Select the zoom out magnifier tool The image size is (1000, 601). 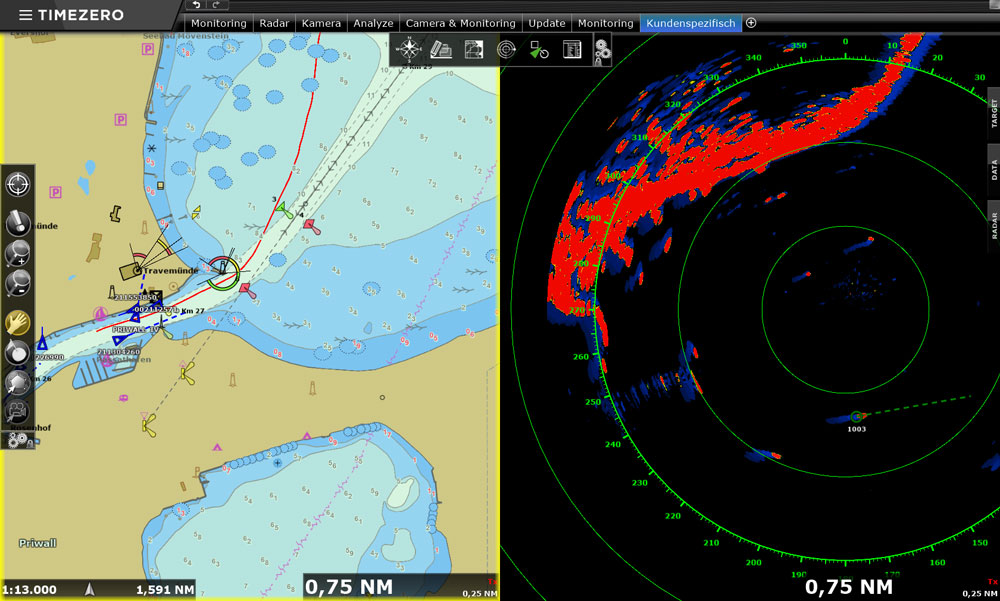[x=18, y=285]
